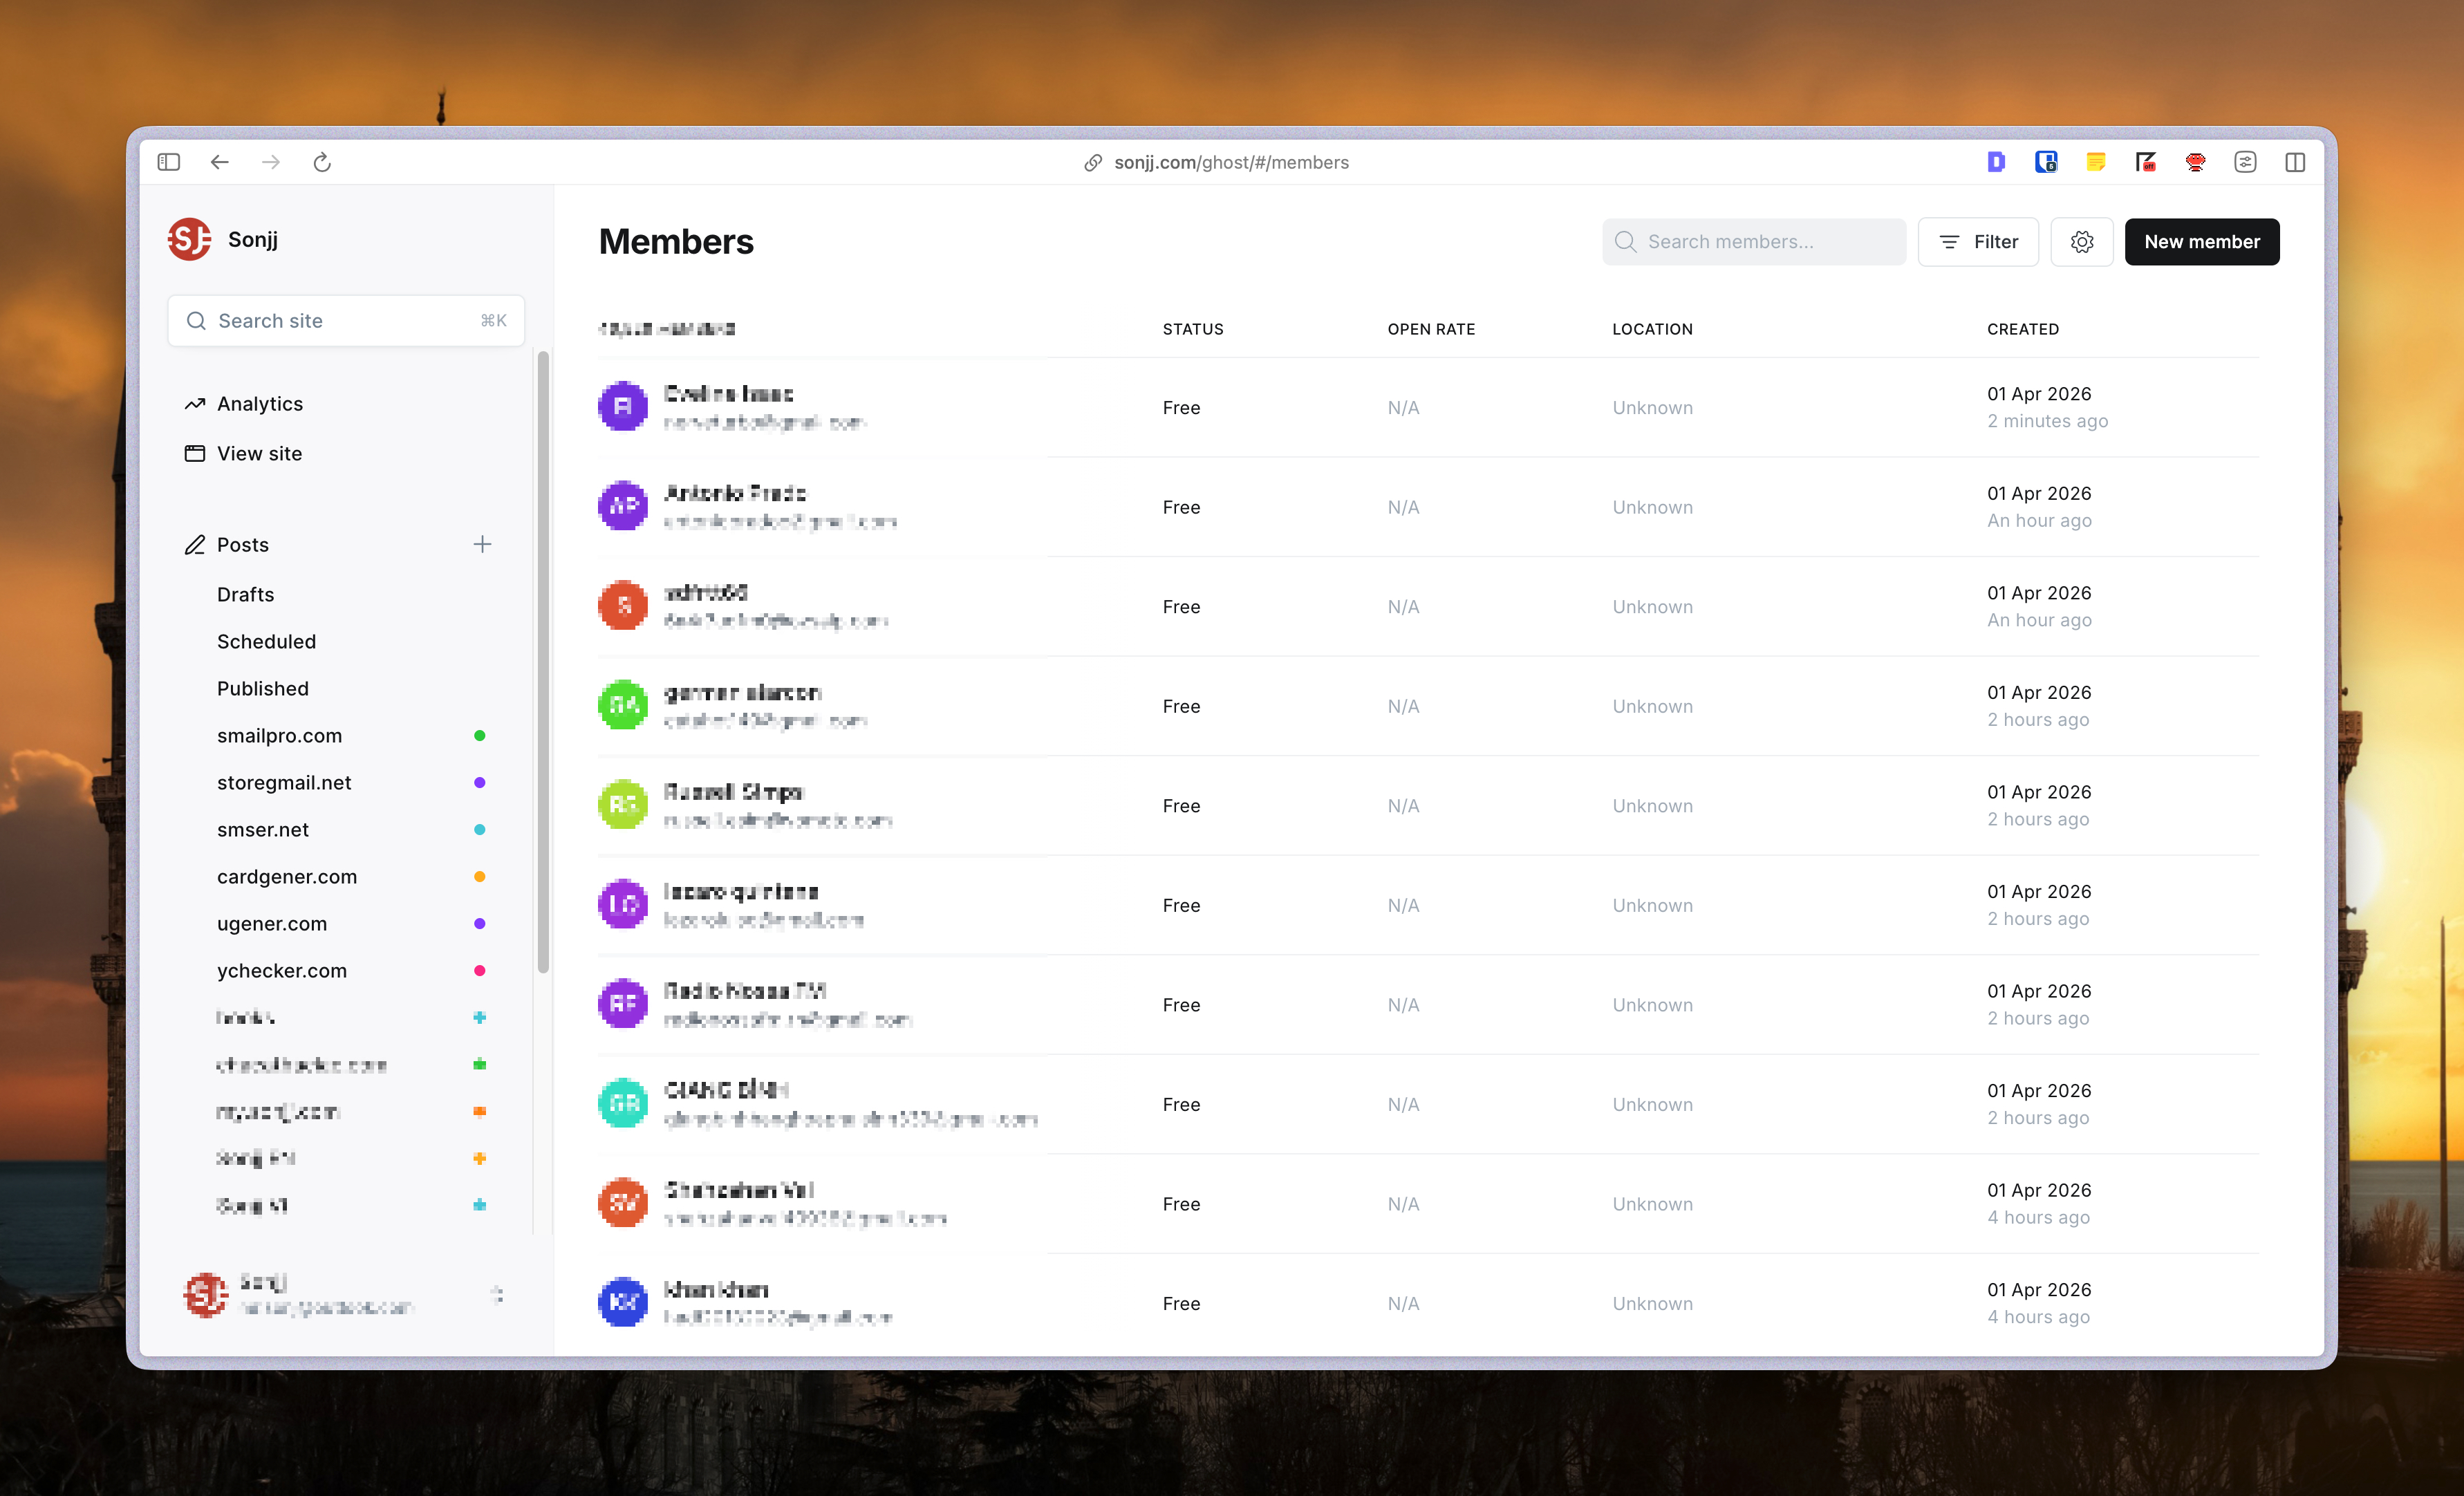Create a new post using the plus icon
The height and width of the screenshot is (1496, 2464).
click(482, 544)
